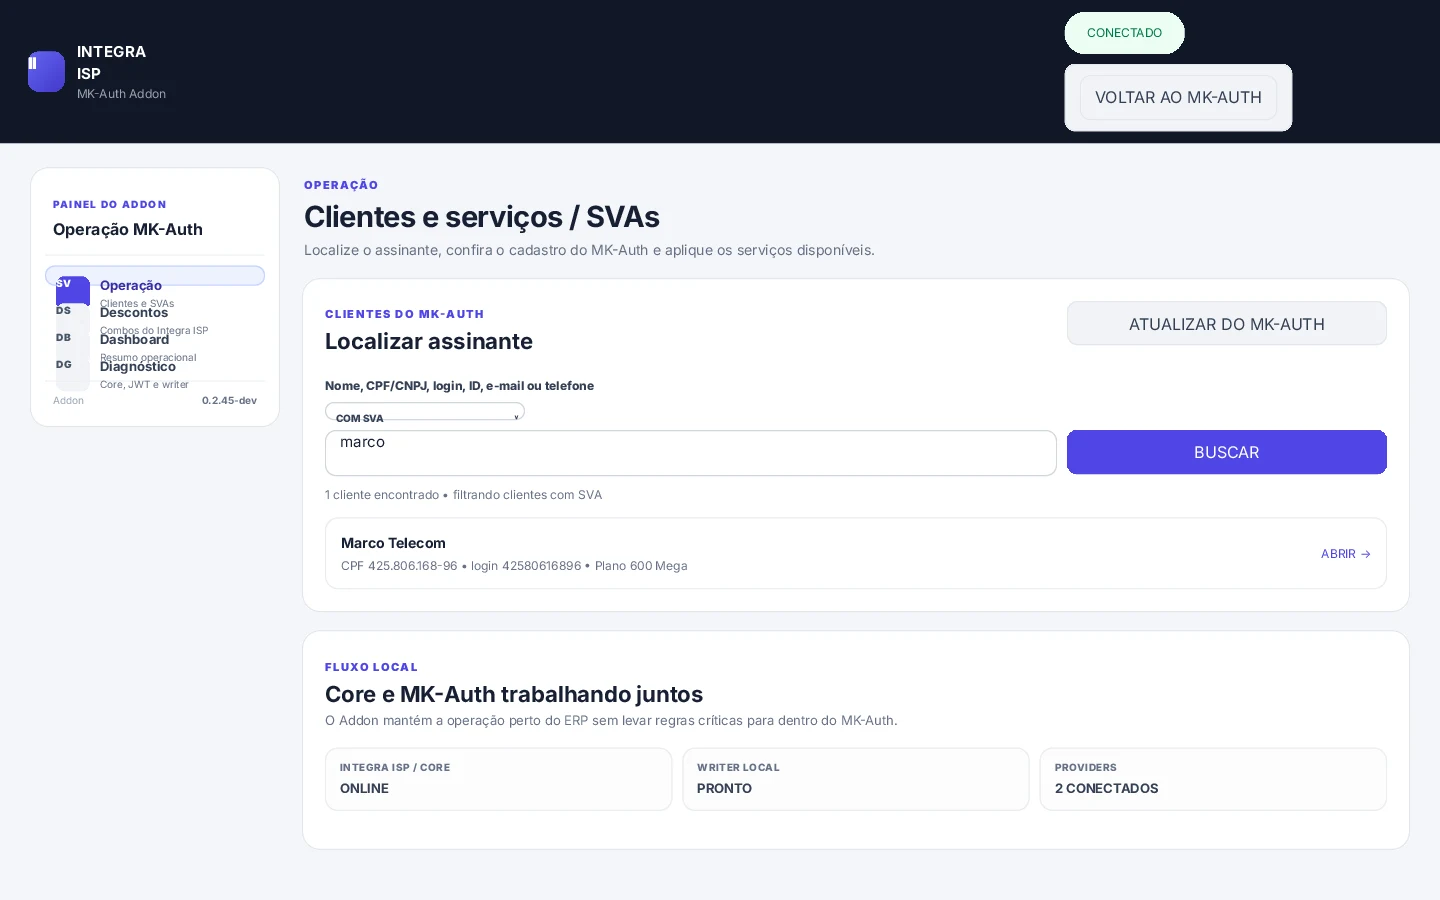Click the CPF 425.806.168-96 details line

point(514,566)
